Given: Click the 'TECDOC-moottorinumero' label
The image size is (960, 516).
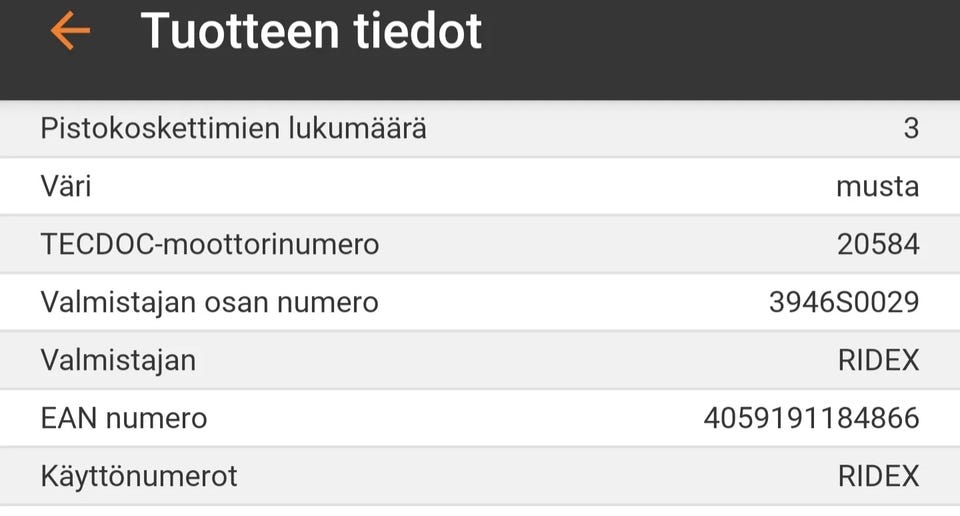Looking at the screenshot, I should pos(210,244).
